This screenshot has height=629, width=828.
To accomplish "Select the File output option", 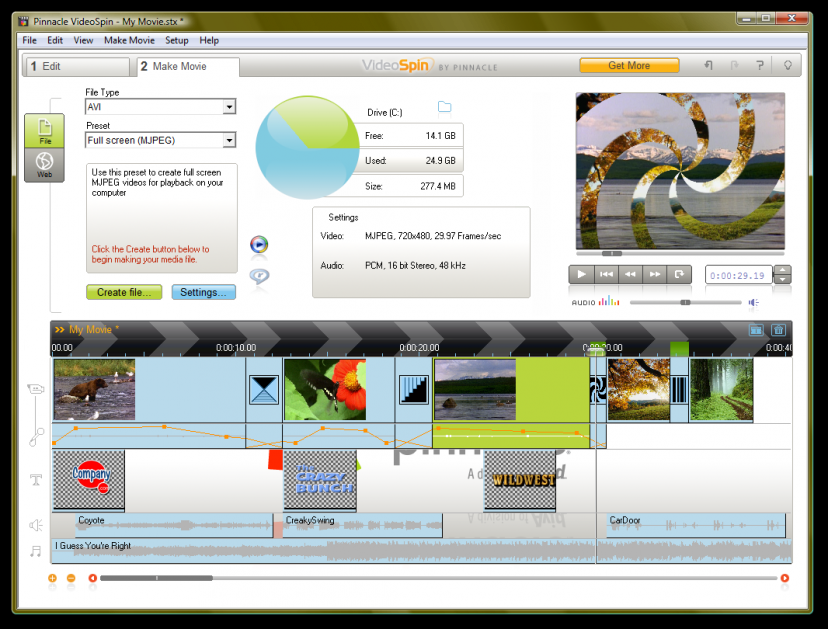I will pos(45,131).
